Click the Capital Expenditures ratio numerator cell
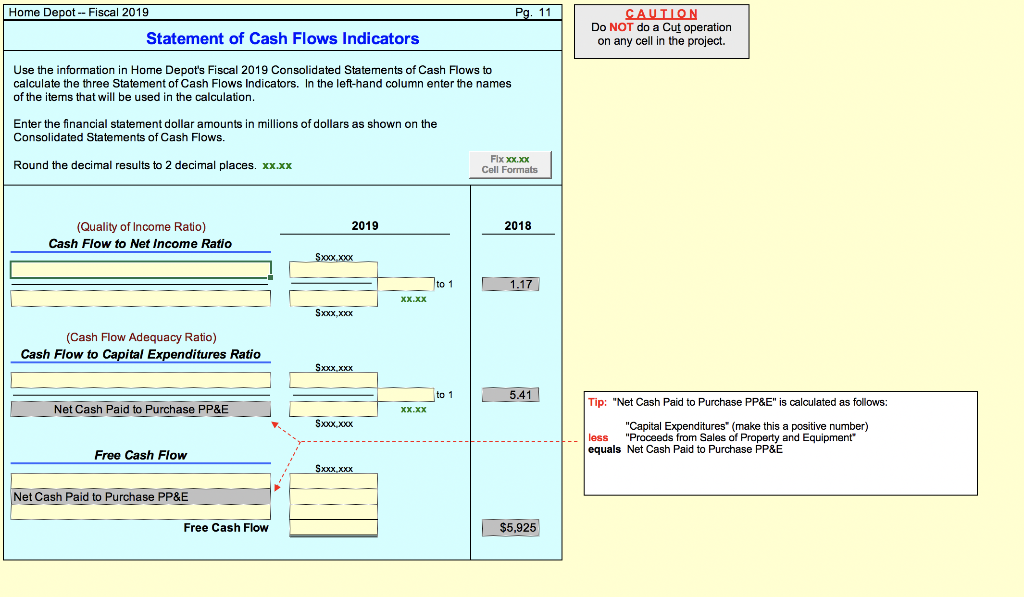 pyautogui.click(x=332, y=380)
